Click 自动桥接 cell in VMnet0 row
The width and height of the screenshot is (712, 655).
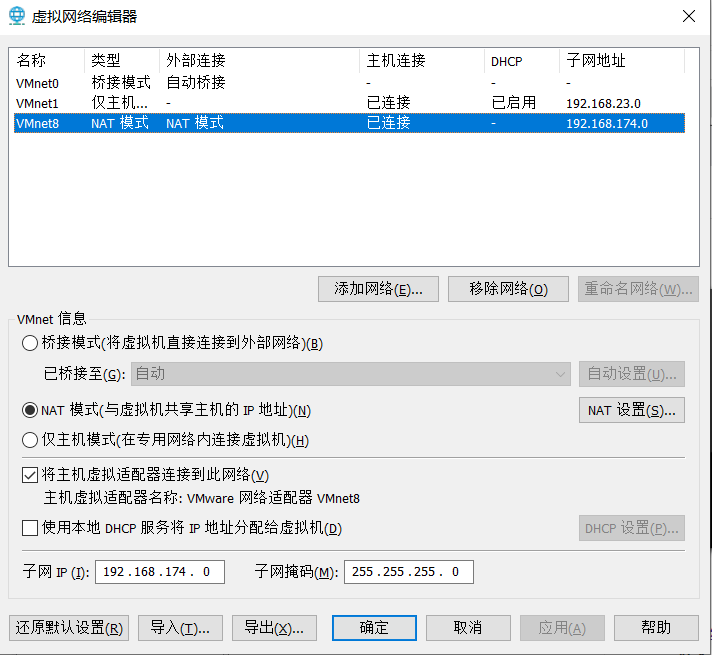coord(196,83)
